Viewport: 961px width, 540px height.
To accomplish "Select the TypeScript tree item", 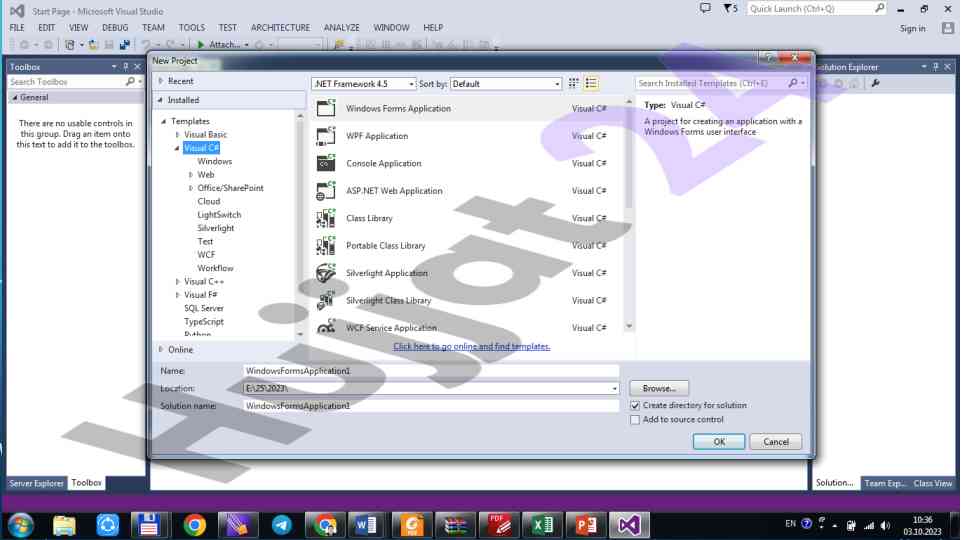I will tap(203, 322).
